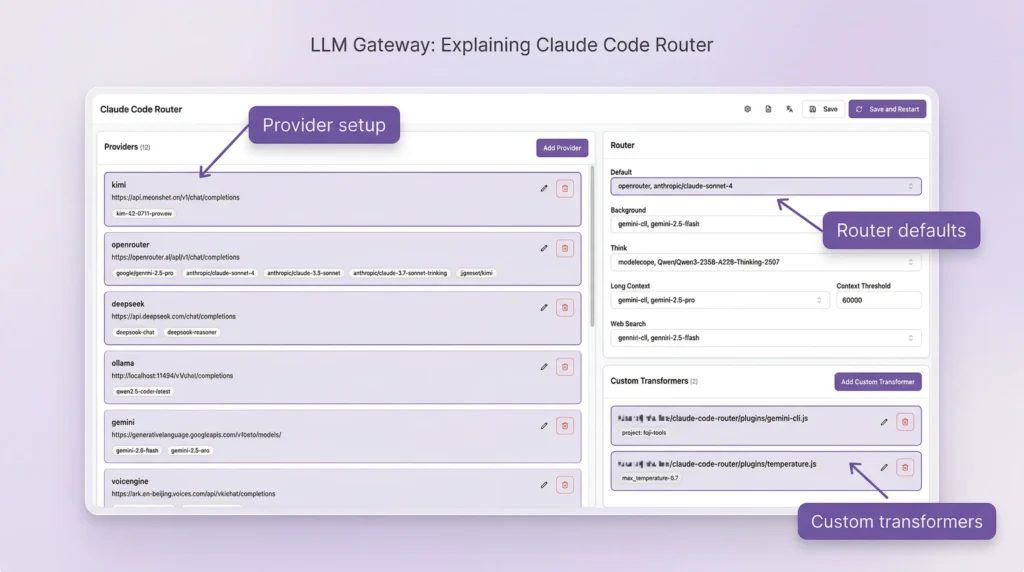Click the Claude Code Router title

[x=141, y=109]
